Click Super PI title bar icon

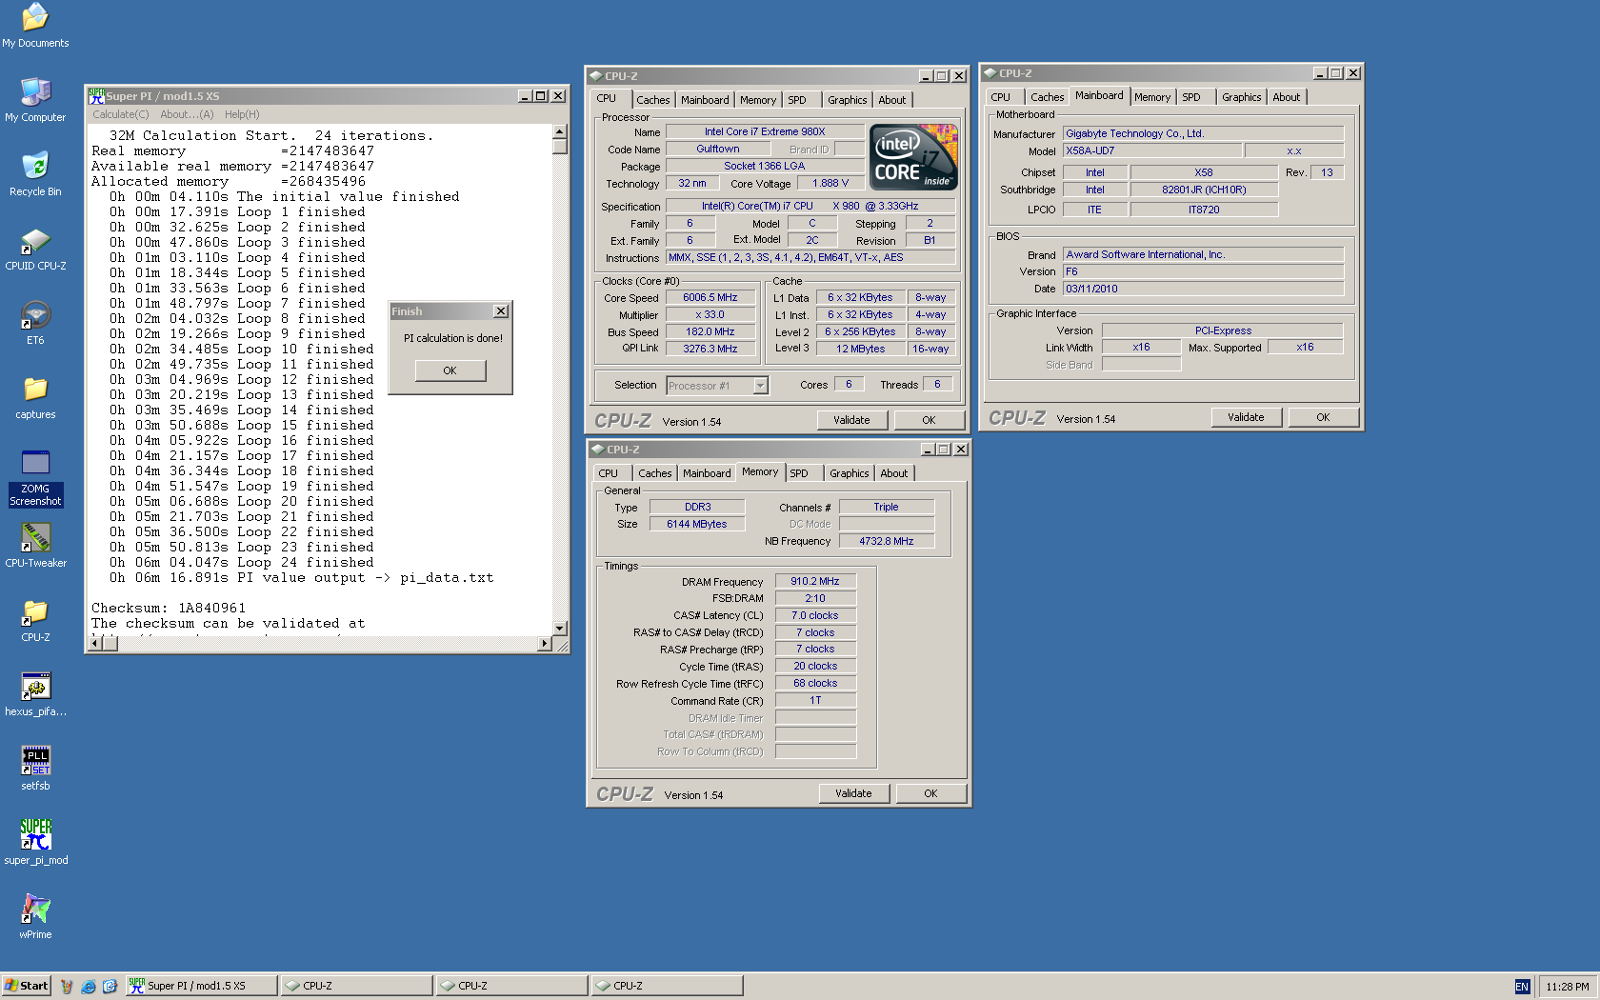click(x=96, y=96)
